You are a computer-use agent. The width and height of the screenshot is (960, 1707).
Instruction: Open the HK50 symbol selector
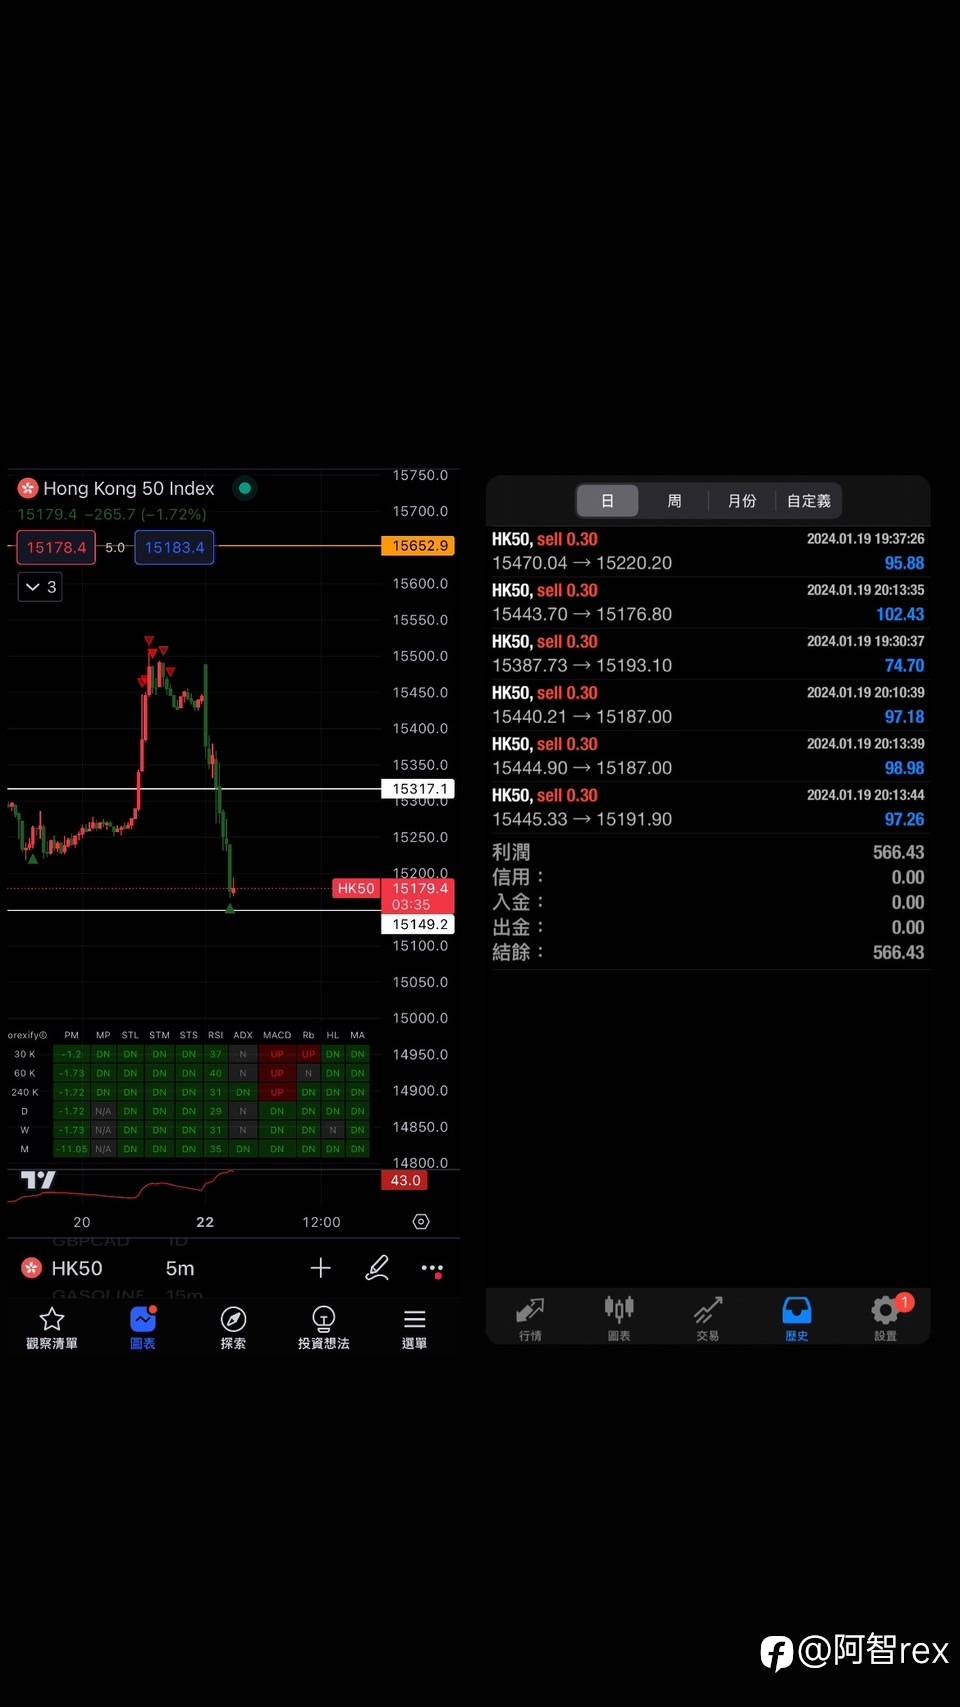(x=77, y=1268)
